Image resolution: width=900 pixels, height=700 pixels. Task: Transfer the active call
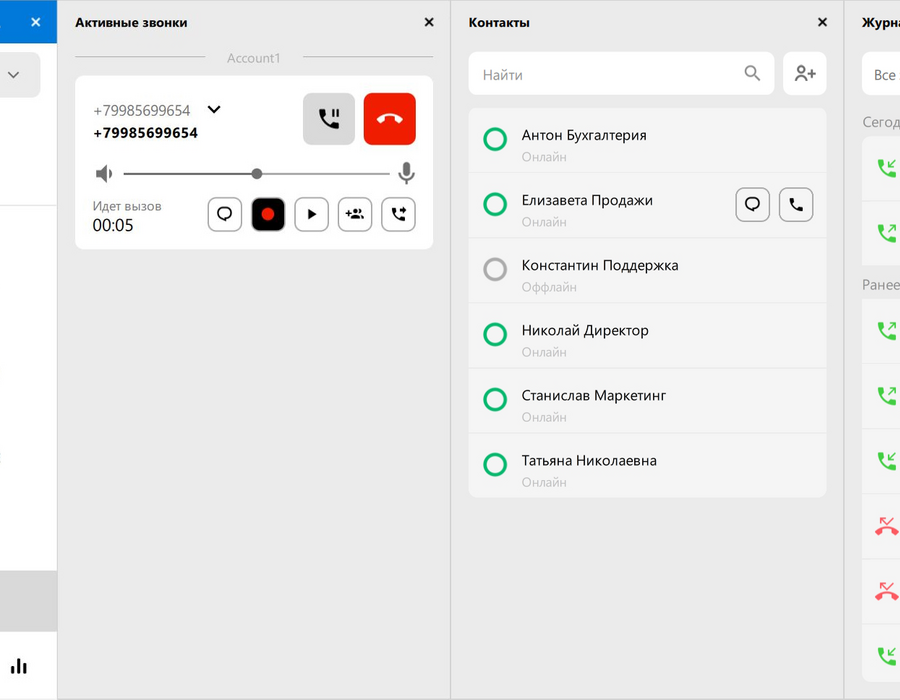398,215
